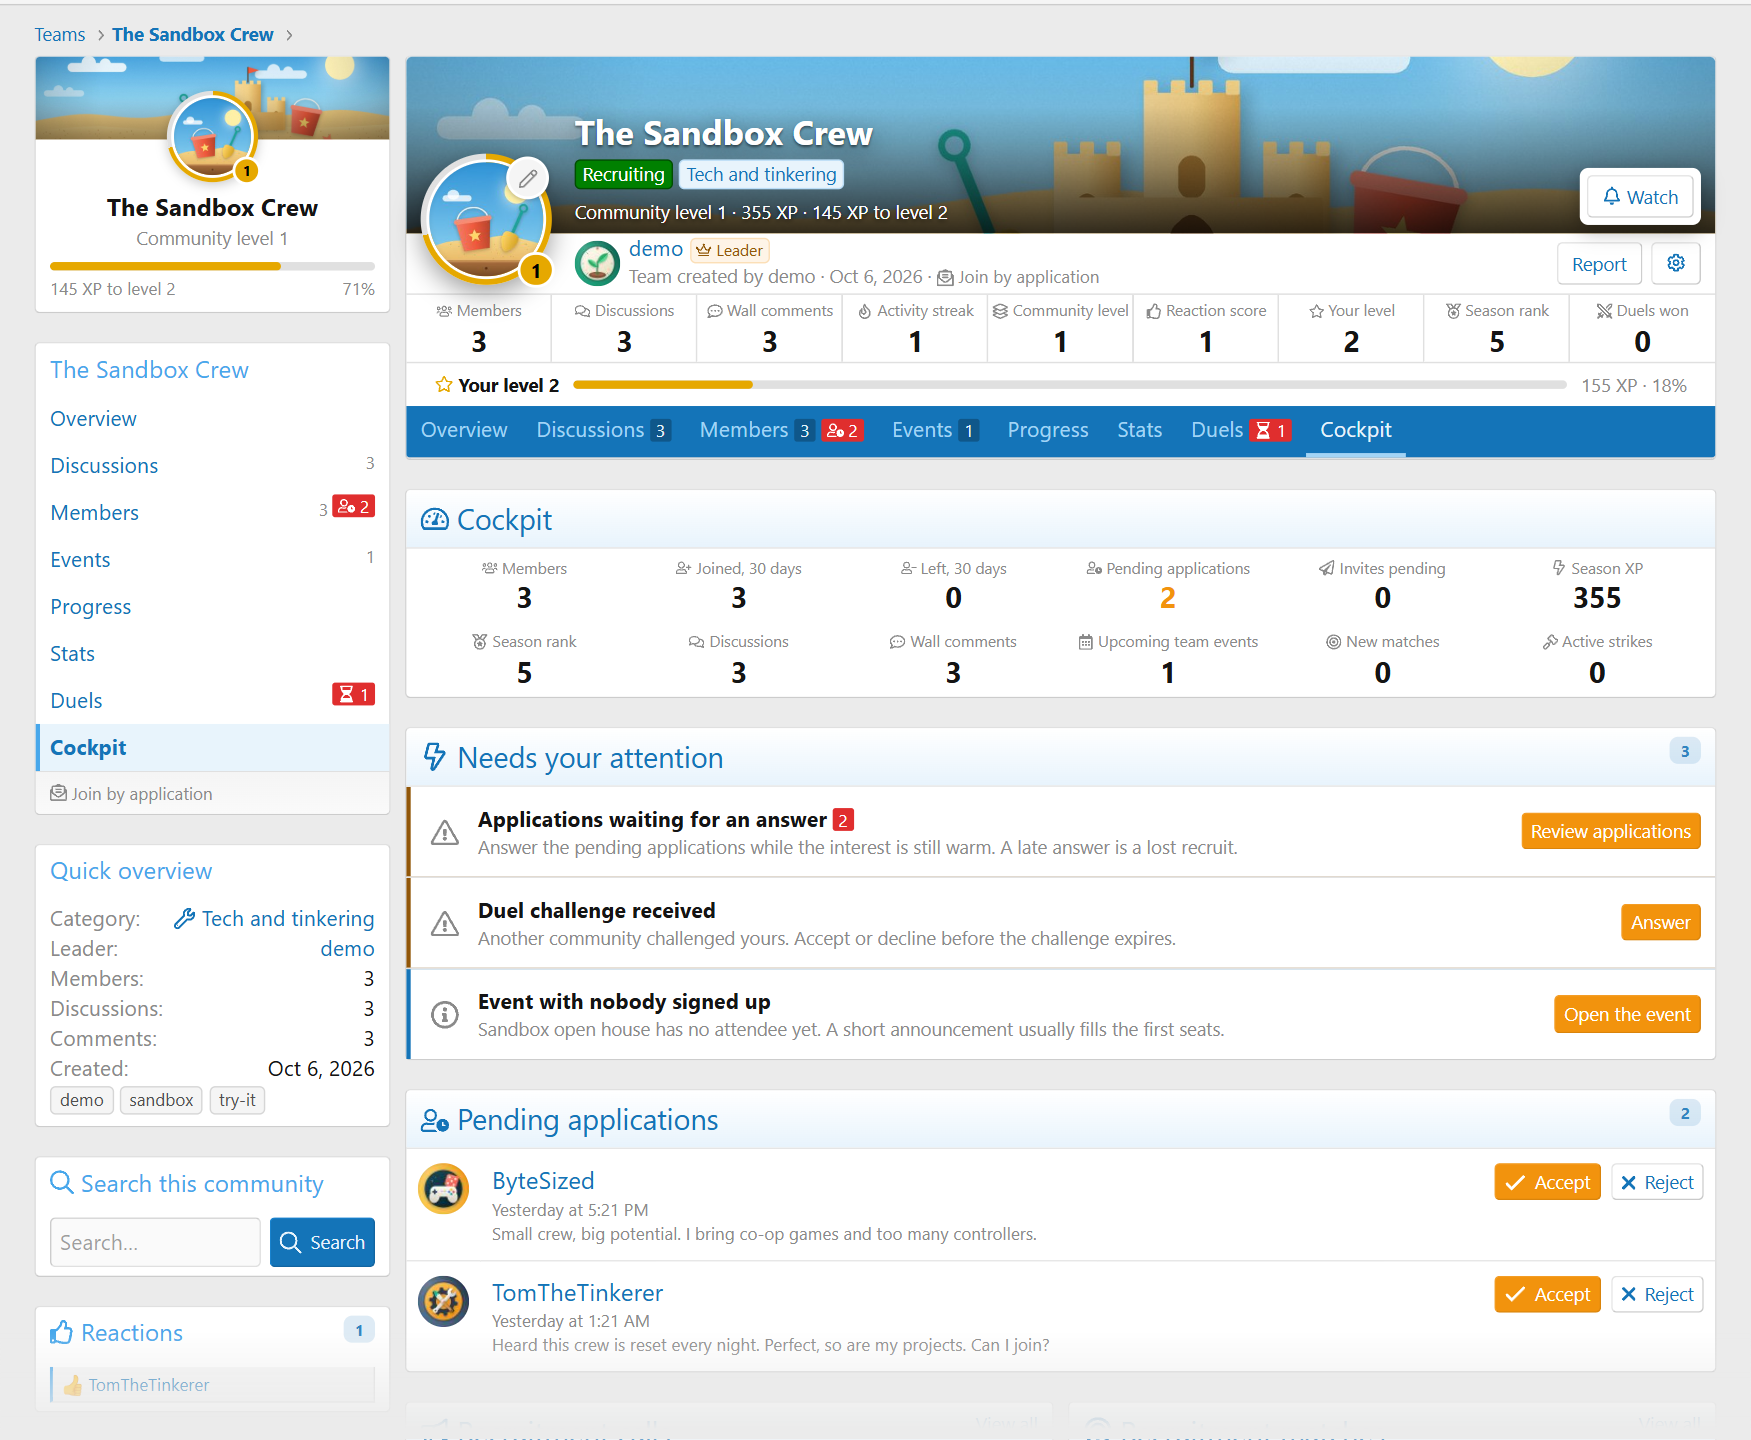Click the community search input field
1751x1440 pixels.
coord(155,1242)
